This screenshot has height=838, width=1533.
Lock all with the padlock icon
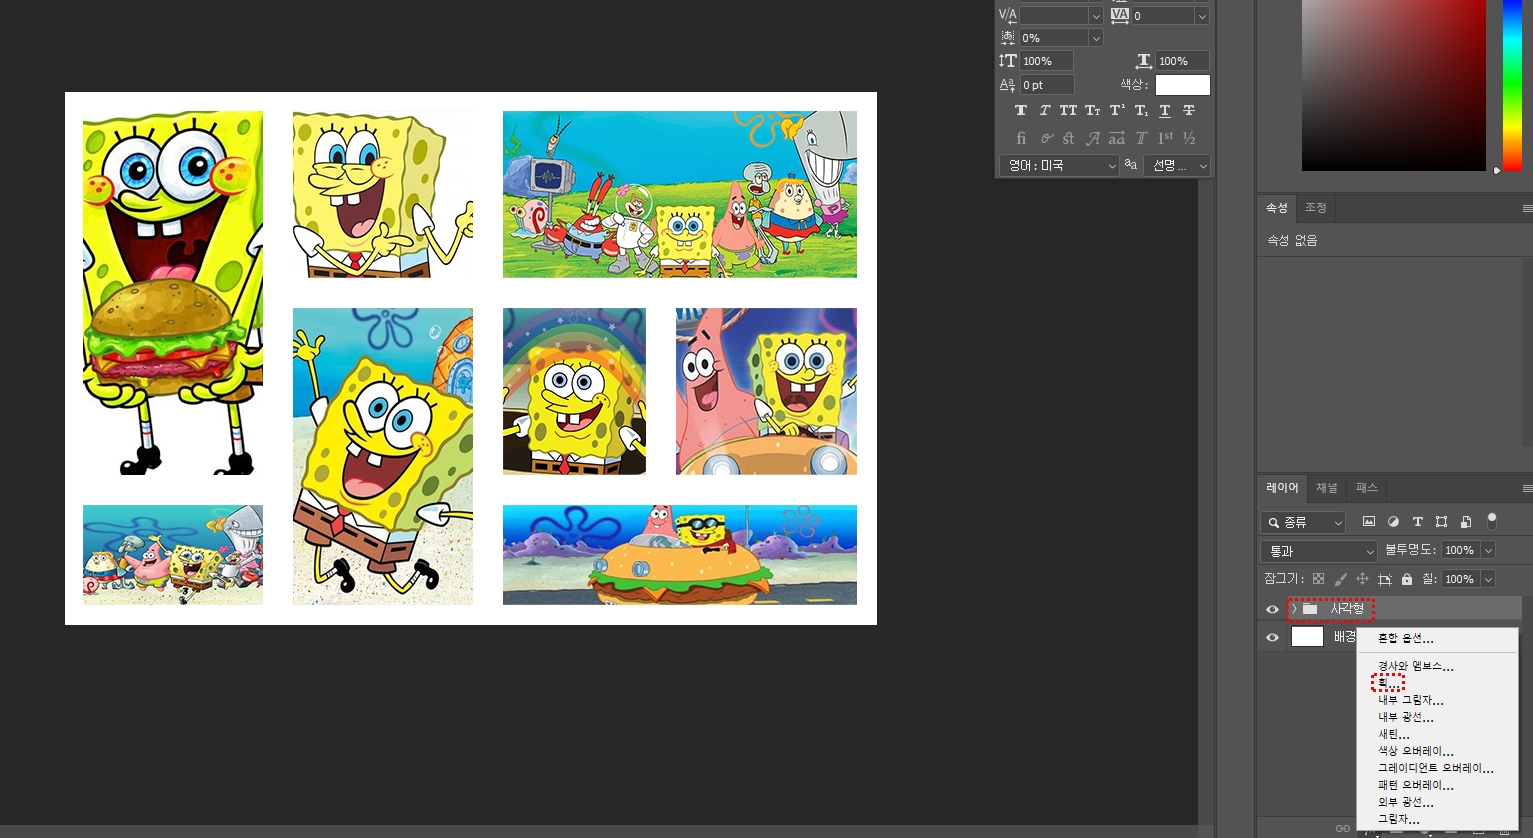click(x=1407, y=579)
